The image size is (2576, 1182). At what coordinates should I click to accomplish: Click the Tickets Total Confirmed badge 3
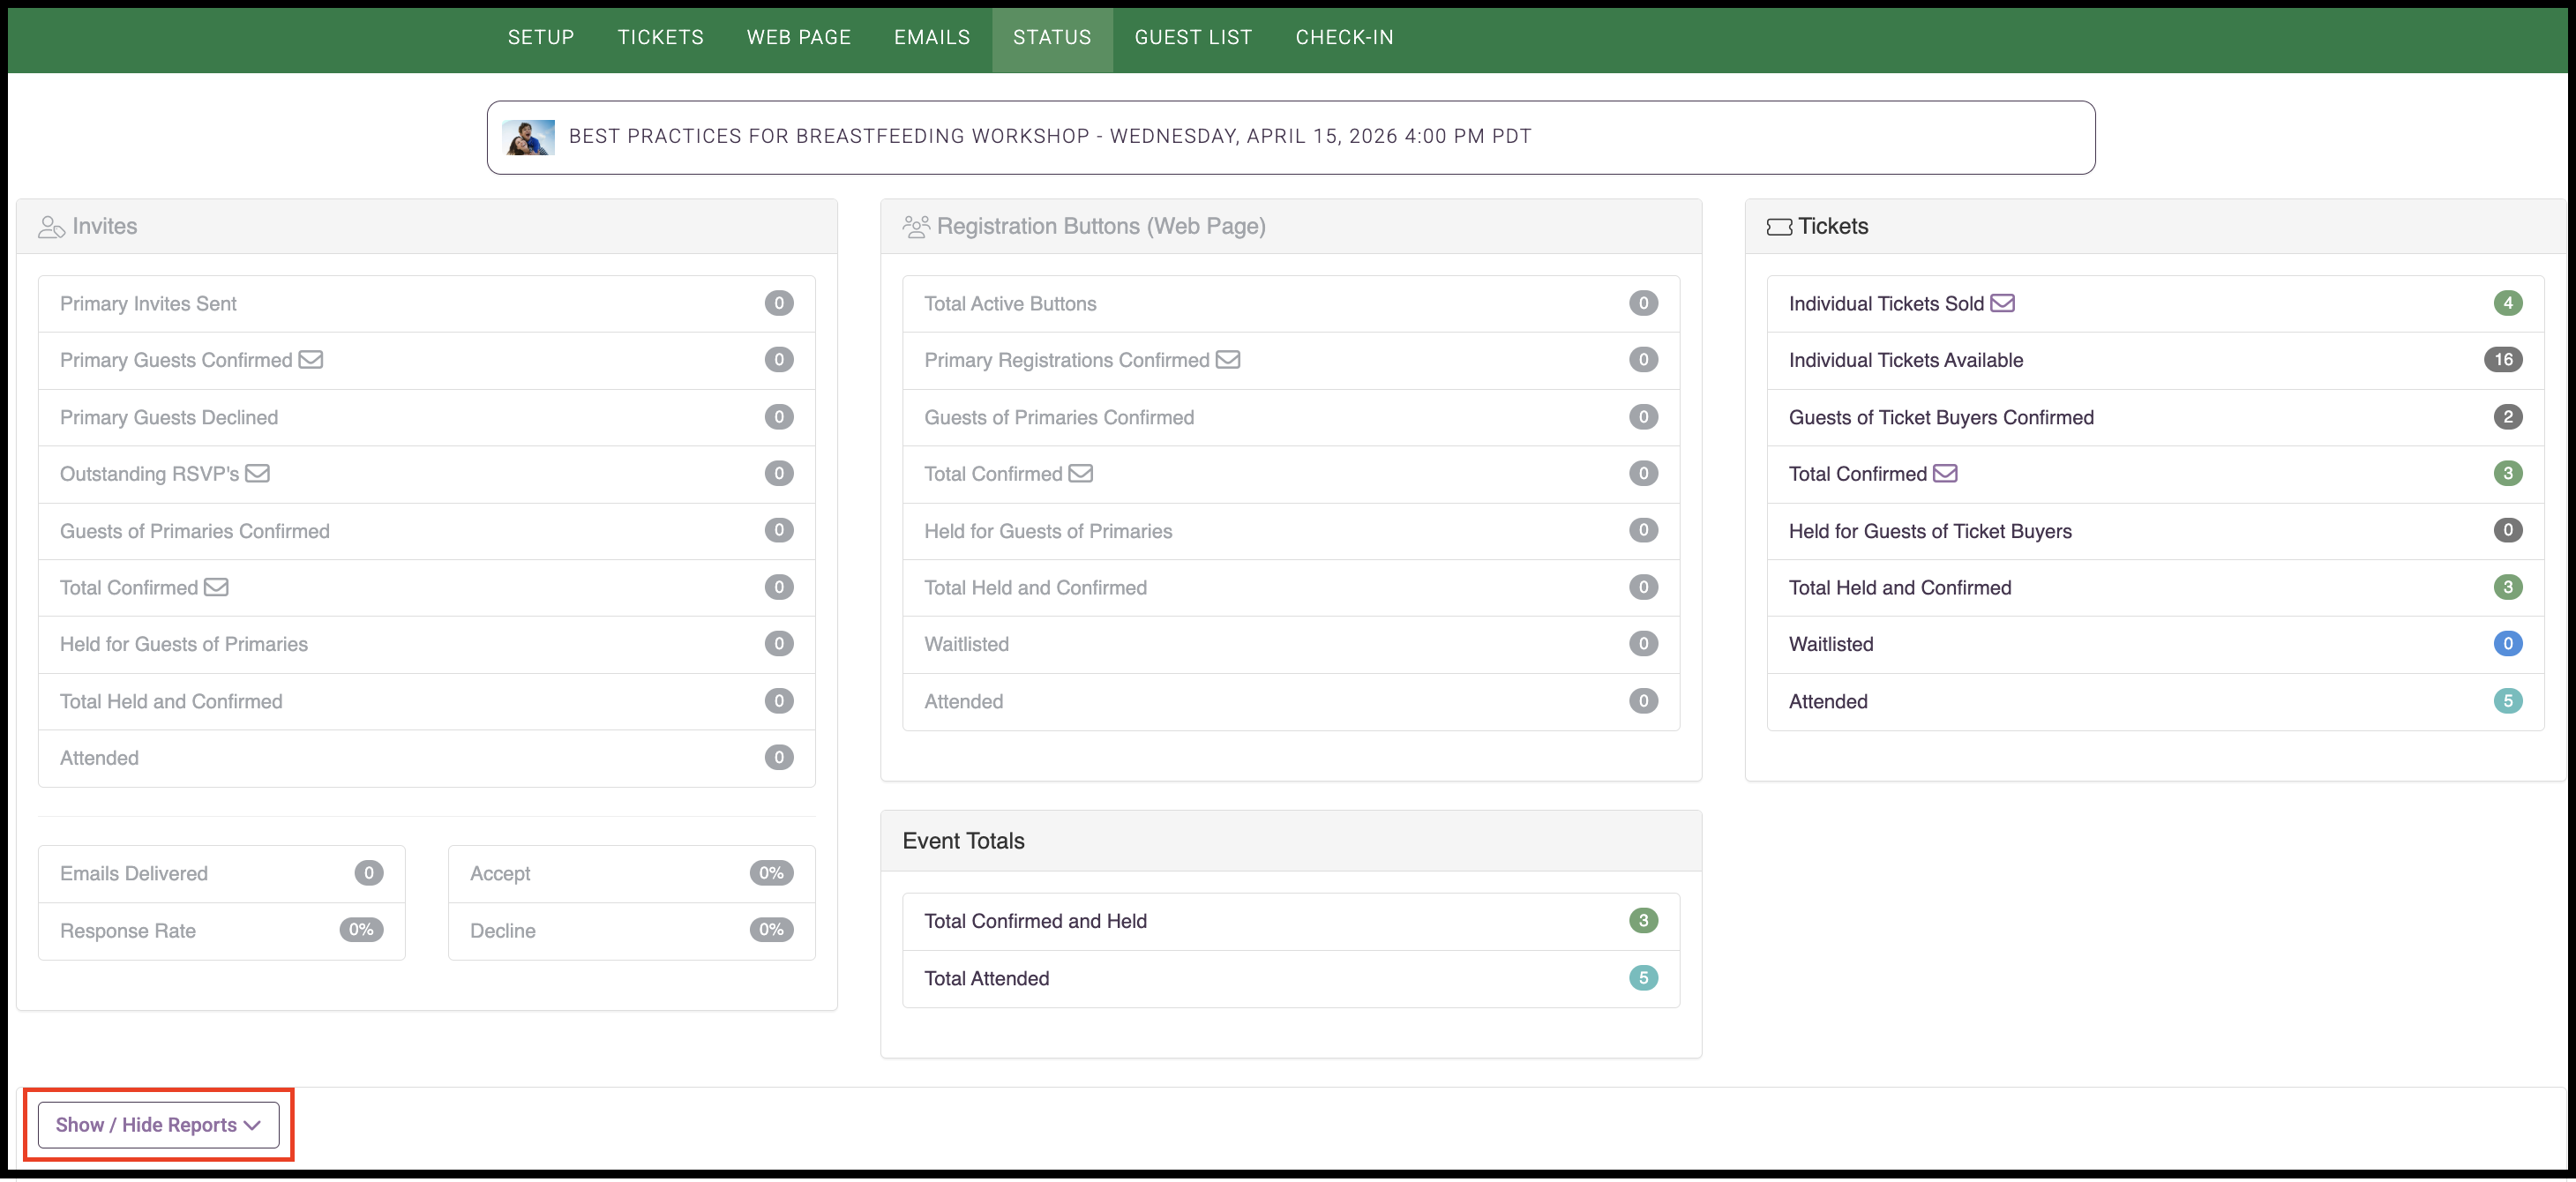pyautogui.click(x=2507, y=473)
